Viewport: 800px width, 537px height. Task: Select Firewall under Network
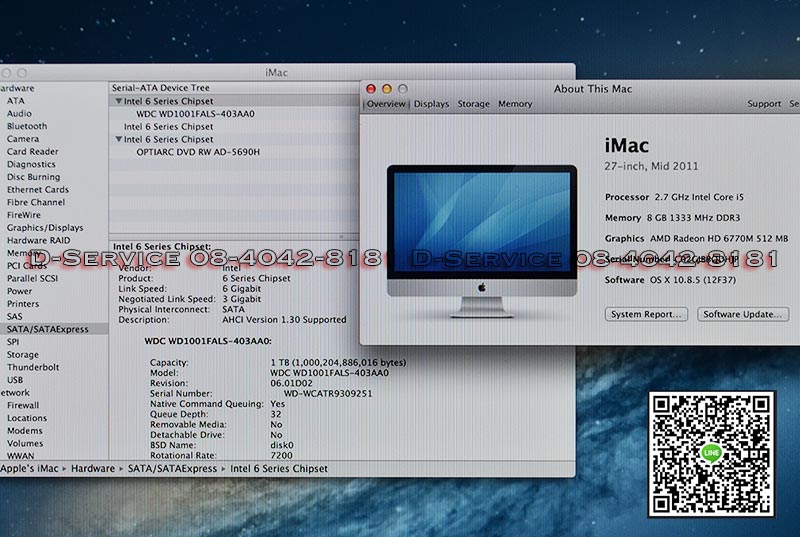[23, 405]
